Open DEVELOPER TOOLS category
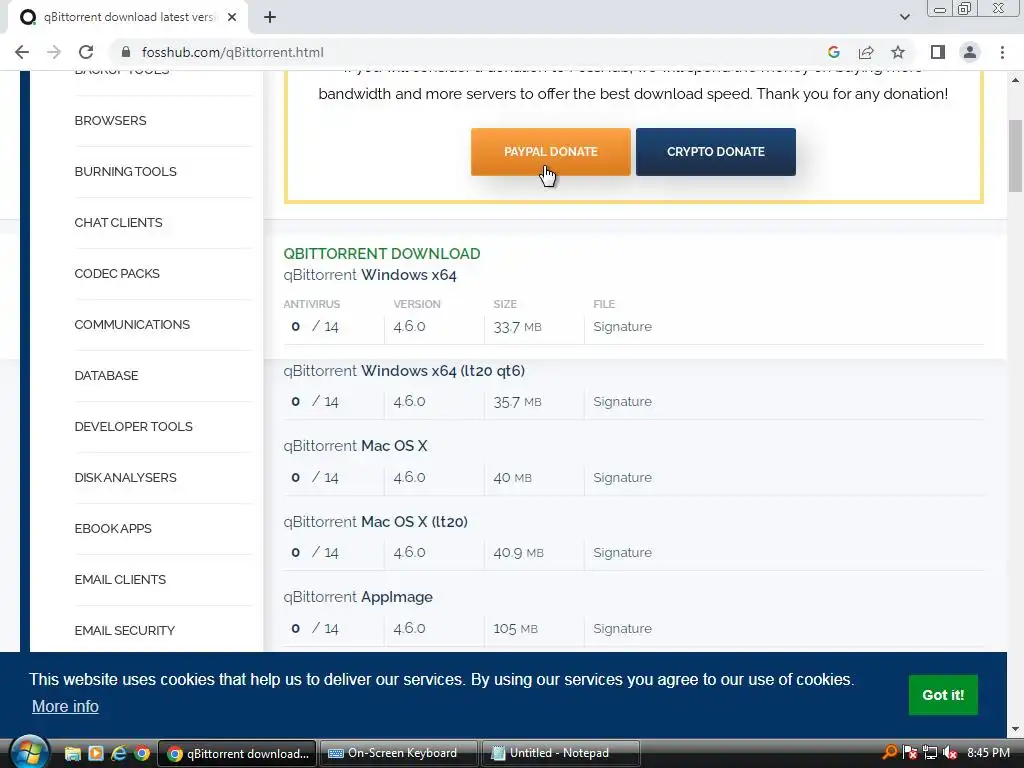 click(133, 426)
